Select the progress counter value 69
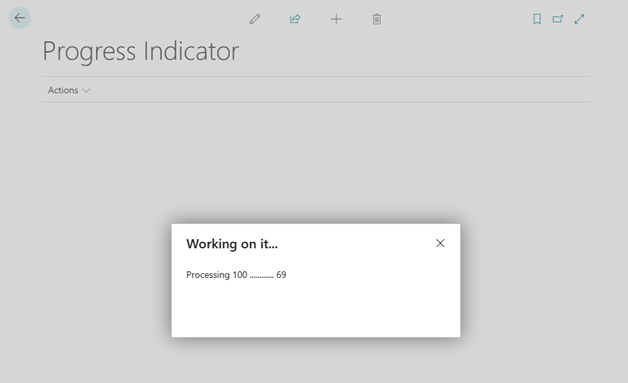 tap(281, 275)
